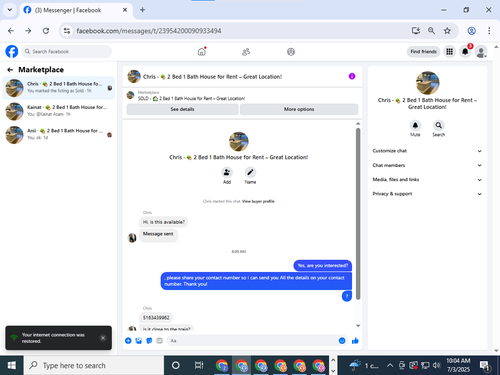Screen dimensions: 500x375
Task: Click the browser address bar URL
Action: tap(149, 31)
